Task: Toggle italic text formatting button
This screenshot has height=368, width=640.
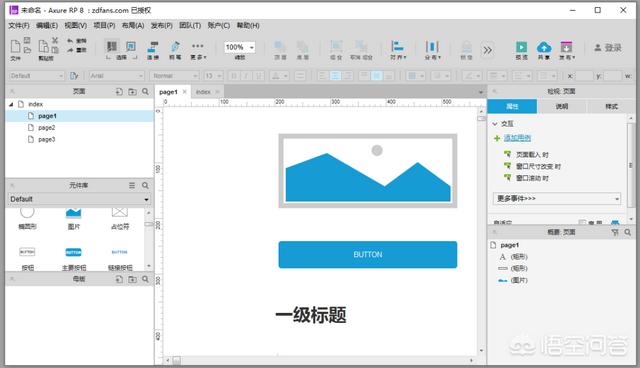Action: 246,76
